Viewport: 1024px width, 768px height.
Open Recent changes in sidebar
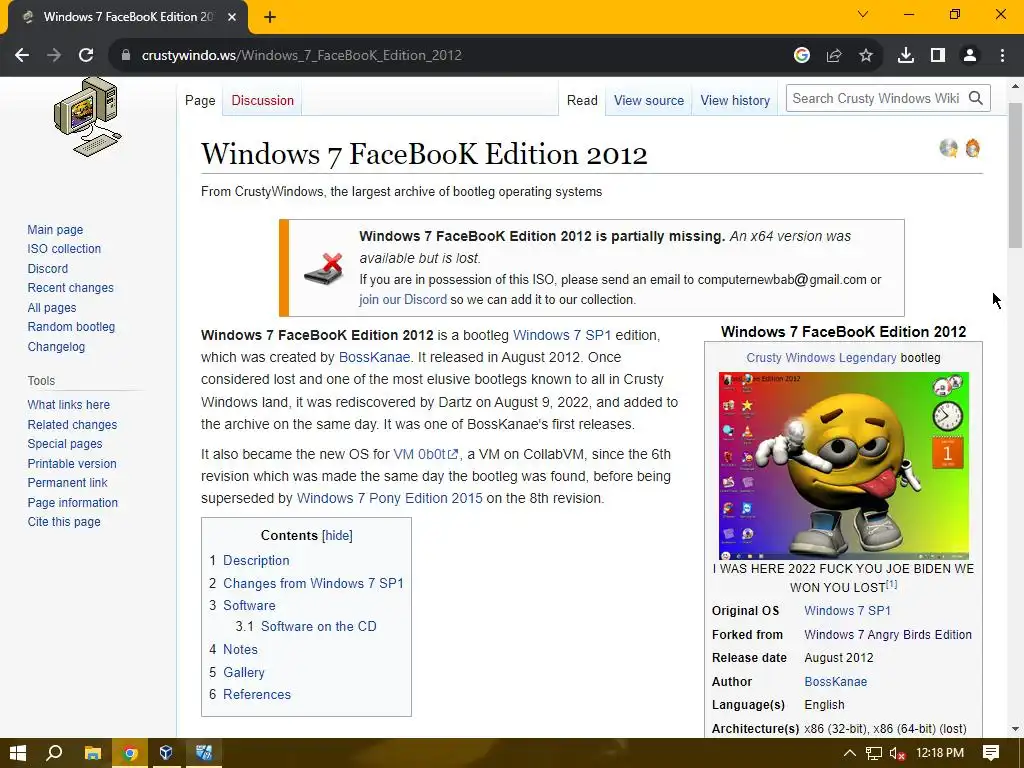point(71,288)
